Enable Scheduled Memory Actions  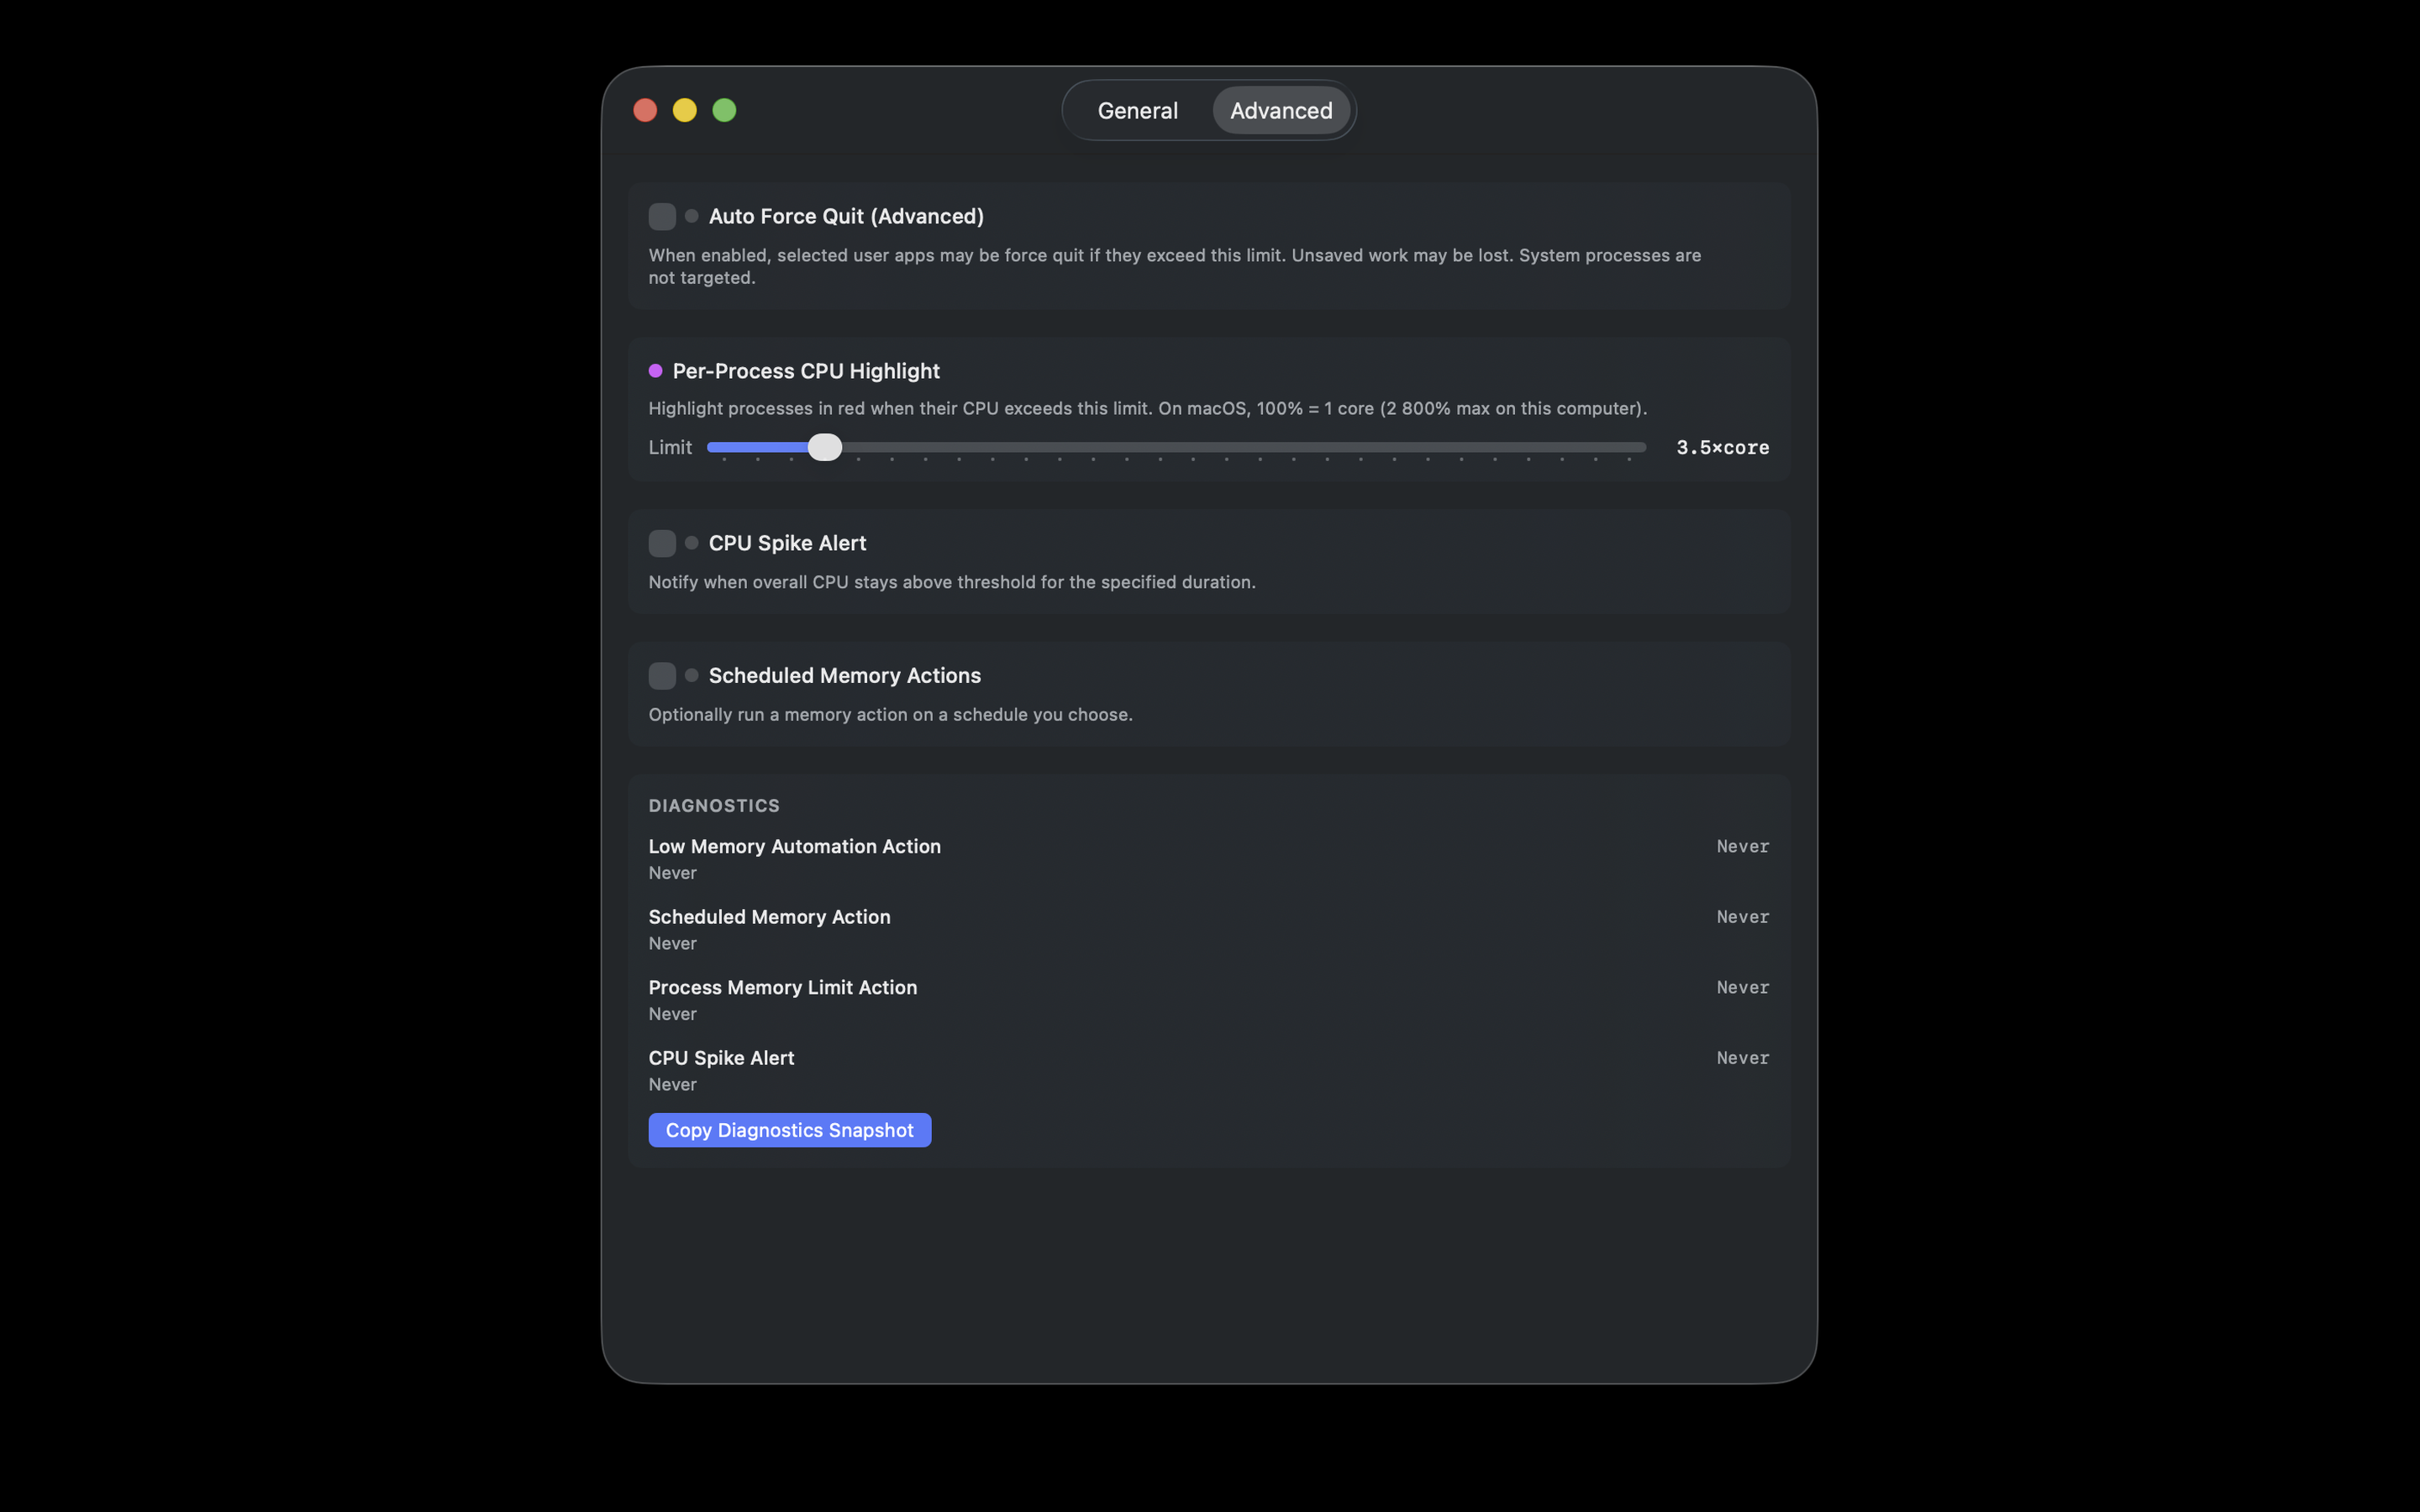661,675
